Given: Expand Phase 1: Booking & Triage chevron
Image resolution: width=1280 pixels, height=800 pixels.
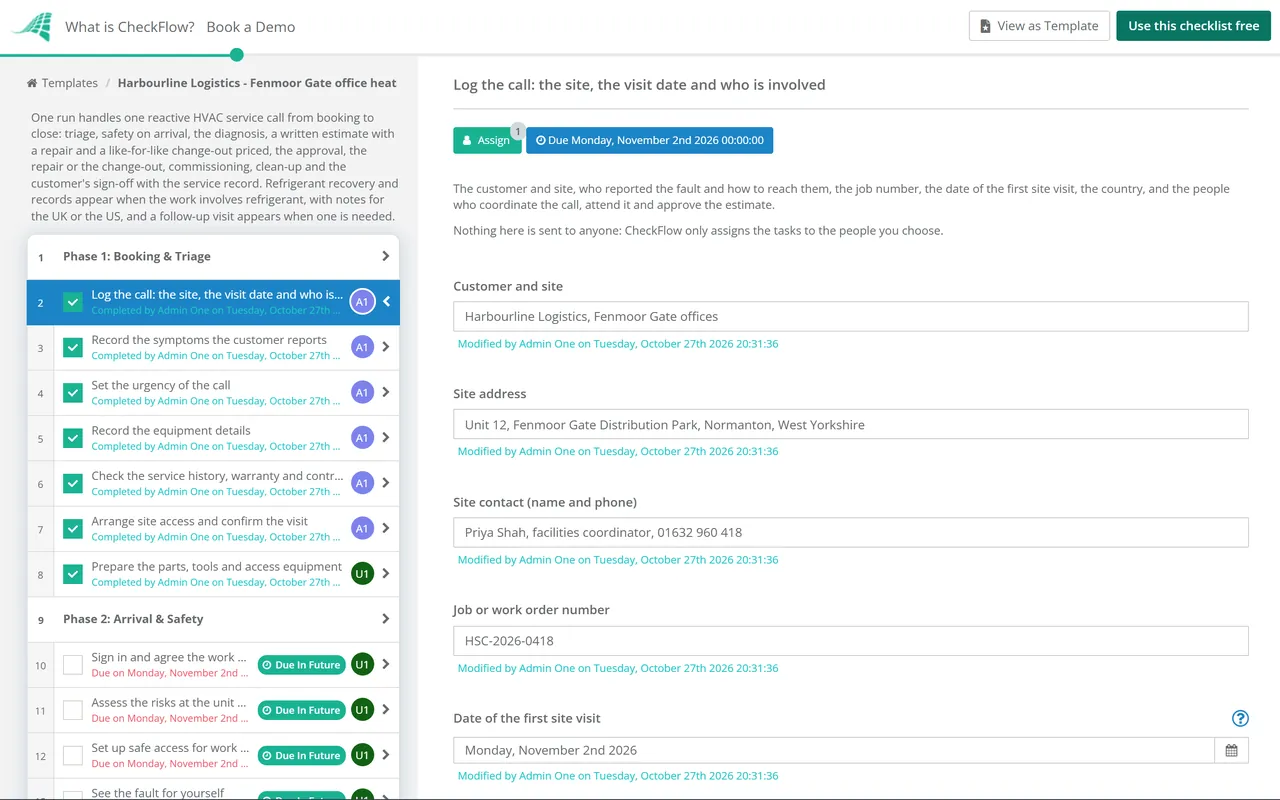Looking at the screenshot, I should click(386, 256).
